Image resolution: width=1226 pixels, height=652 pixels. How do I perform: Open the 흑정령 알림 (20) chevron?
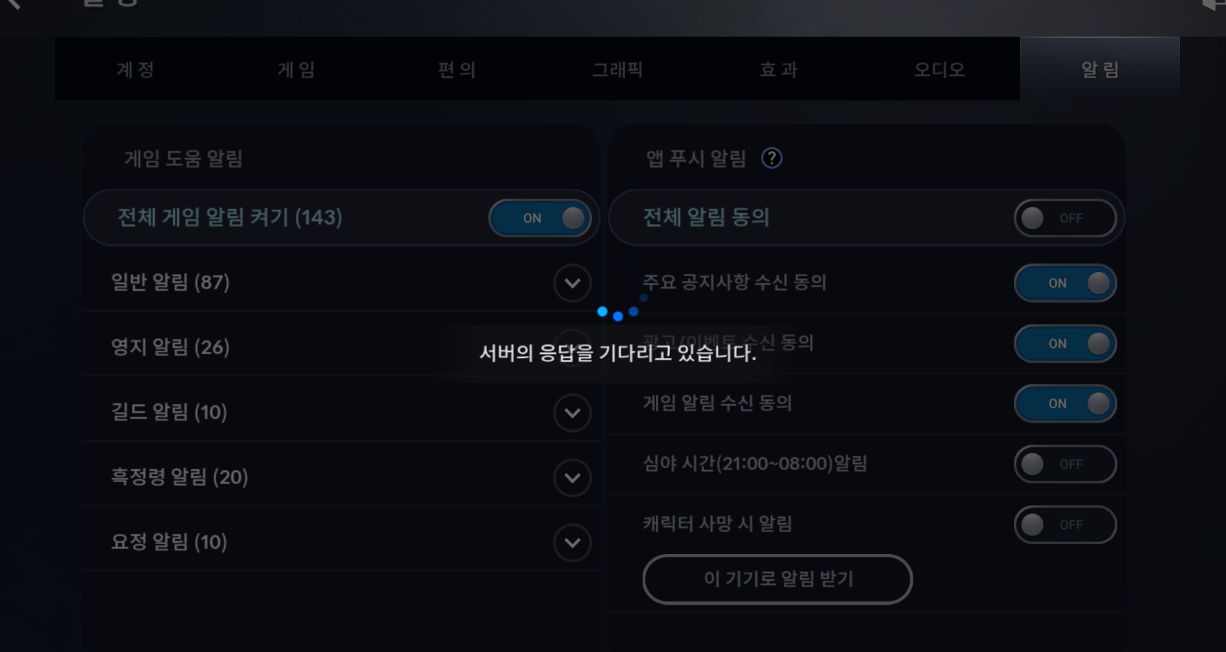[572, 477]
